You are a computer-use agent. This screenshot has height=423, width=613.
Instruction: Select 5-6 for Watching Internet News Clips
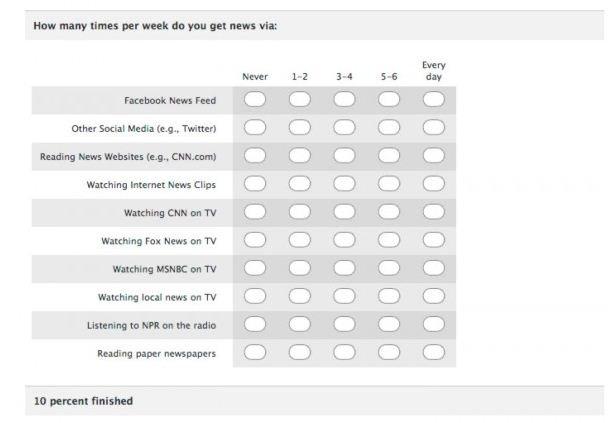(x=389, y=184)
